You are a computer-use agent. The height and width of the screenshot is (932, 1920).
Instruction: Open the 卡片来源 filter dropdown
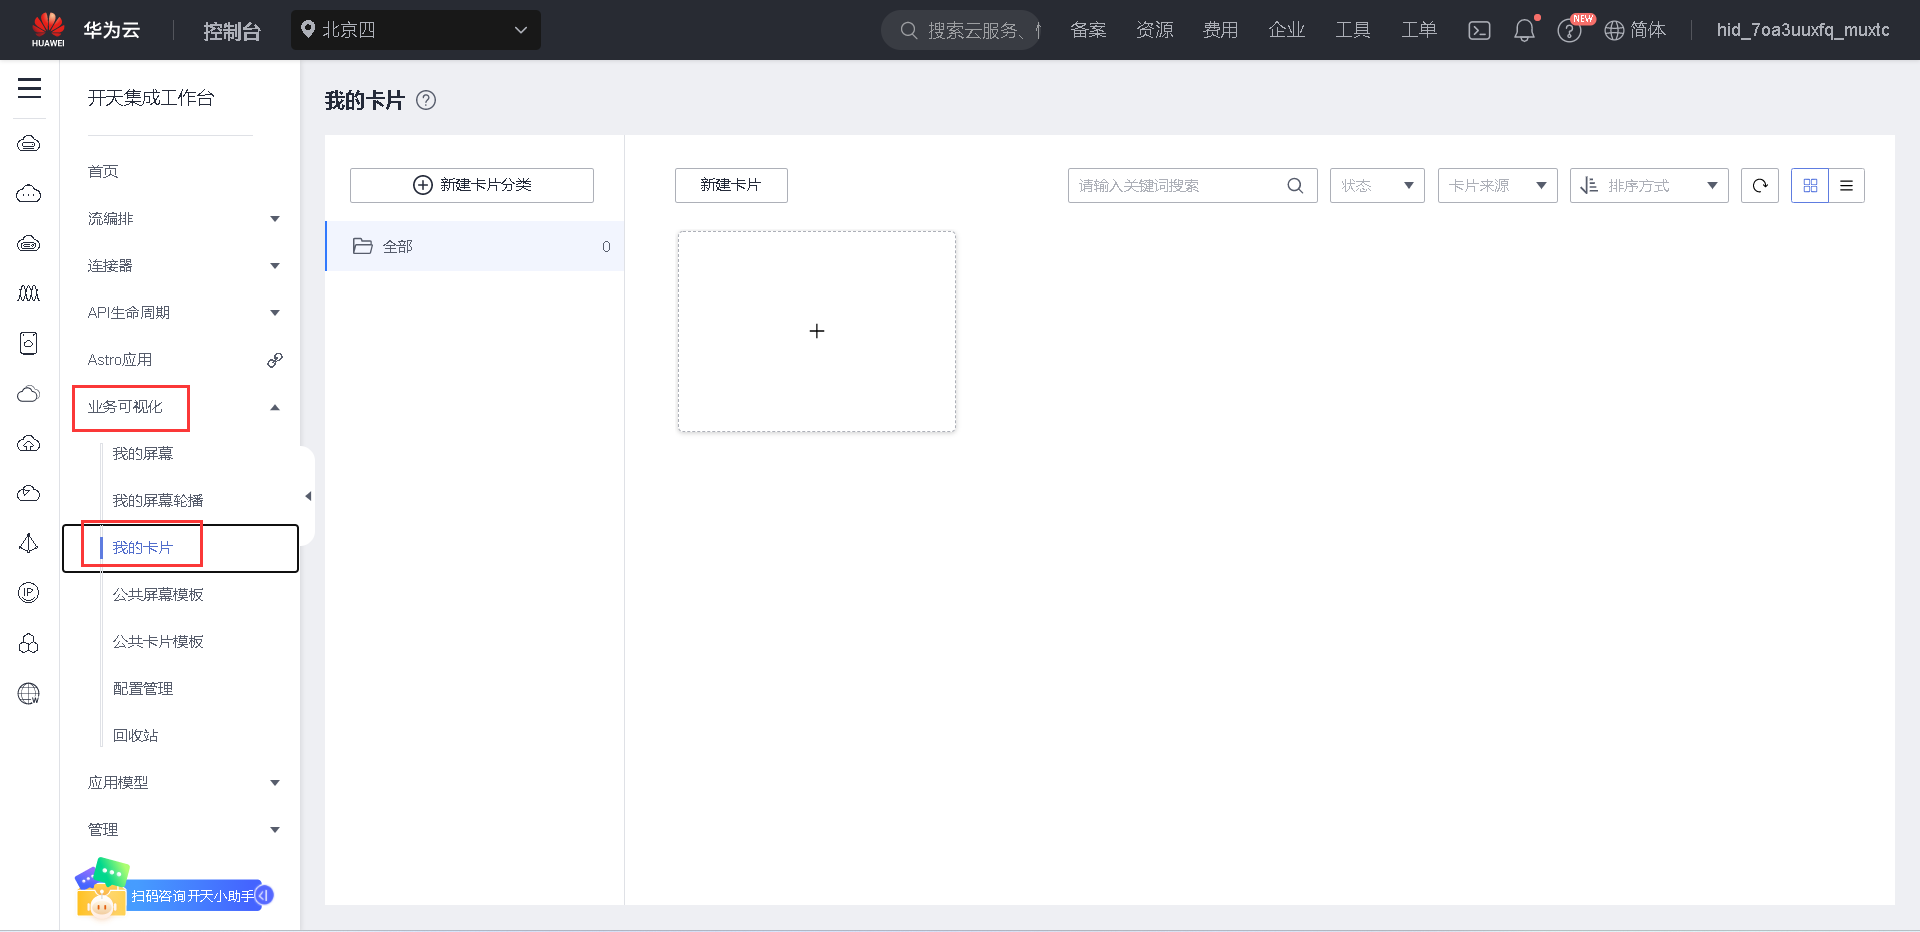click(x=1498, y=185)
